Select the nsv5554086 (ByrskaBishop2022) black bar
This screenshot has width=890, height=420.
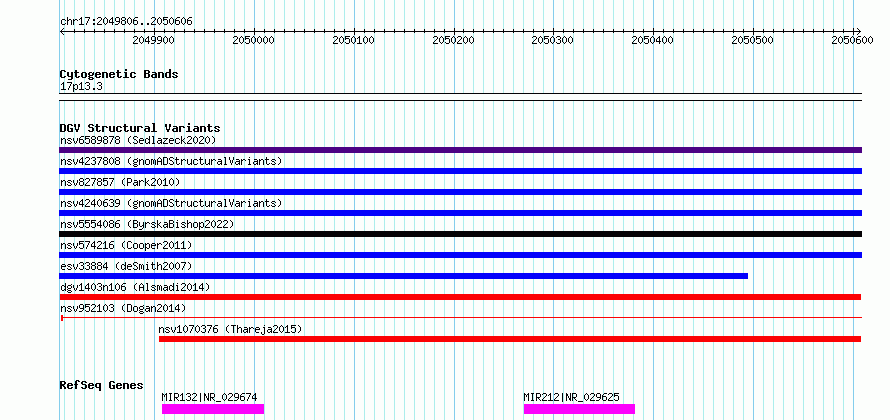coord(460,234)
